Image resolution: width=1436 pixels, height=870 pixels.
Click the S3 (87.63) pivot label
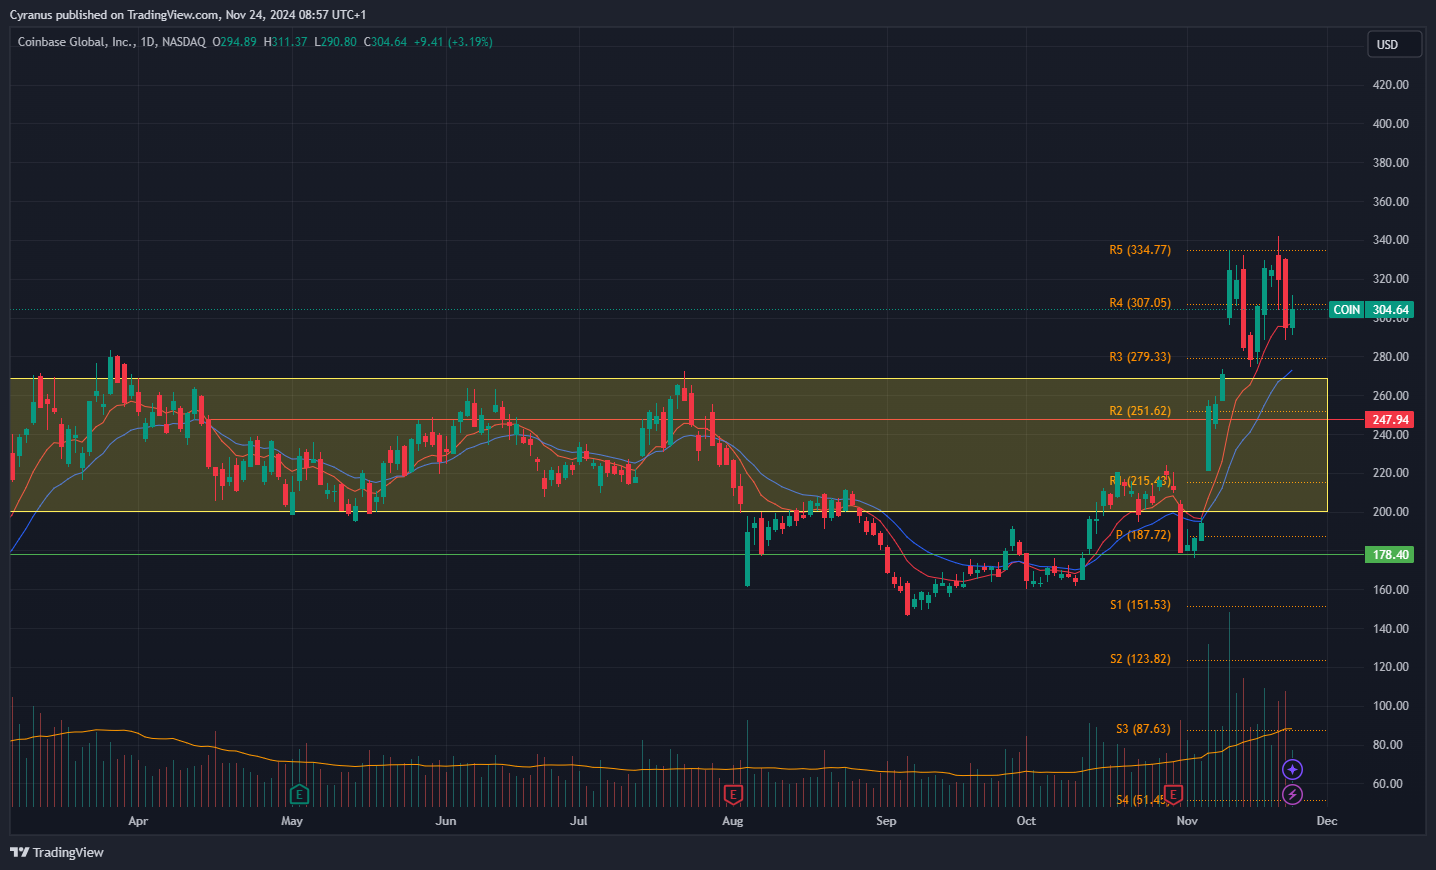pos(1143,729)
